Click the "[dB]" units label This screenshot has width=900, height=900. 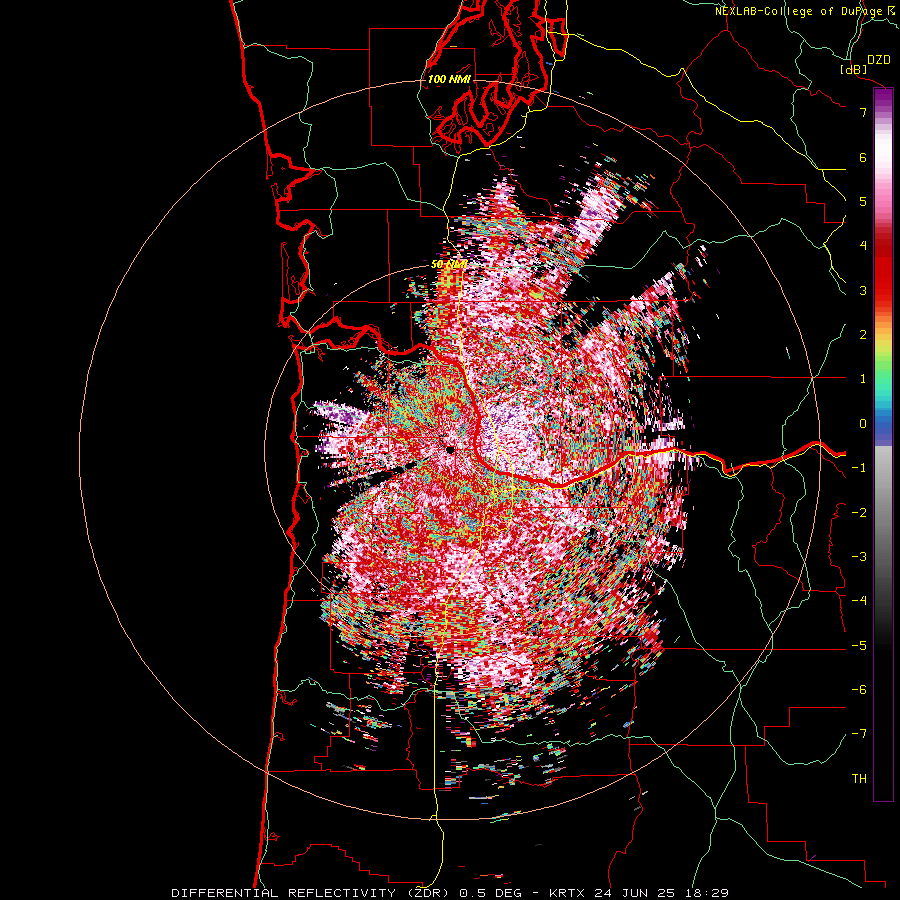click(x=854, y=69)
